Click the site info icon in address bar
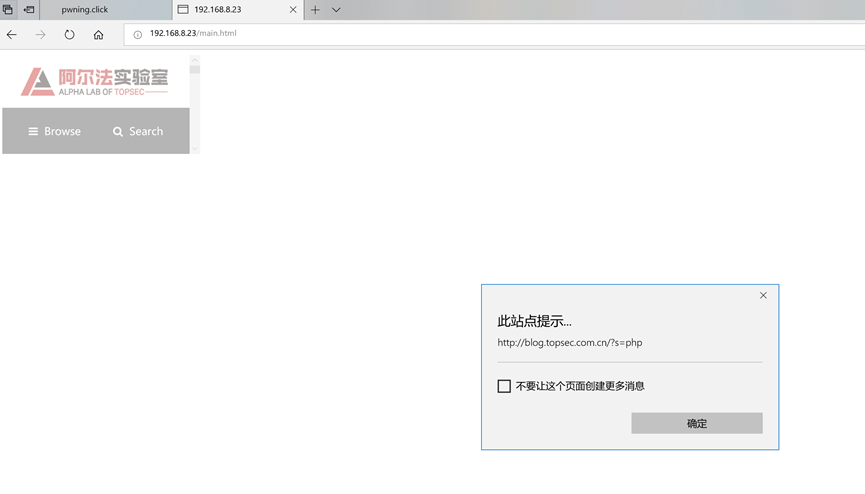 pos(137,34)
